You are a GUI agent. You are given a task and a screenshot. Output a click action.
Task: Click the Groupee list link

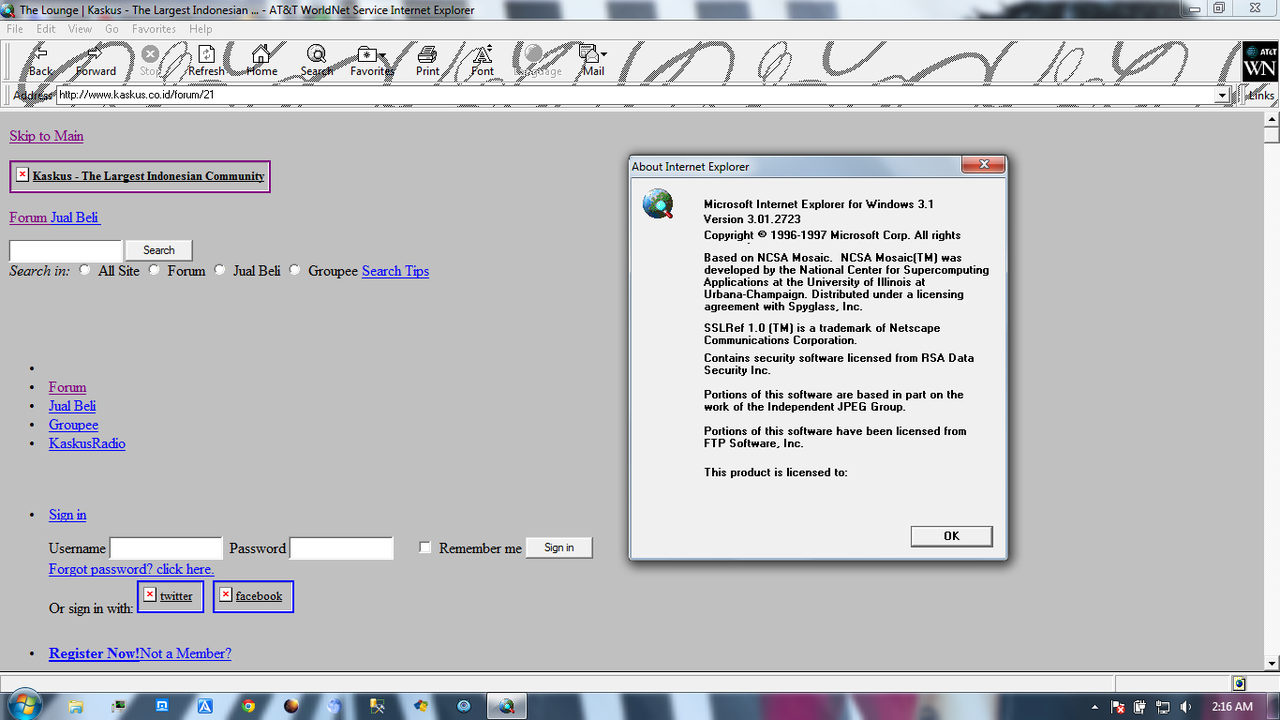(74, 424)
